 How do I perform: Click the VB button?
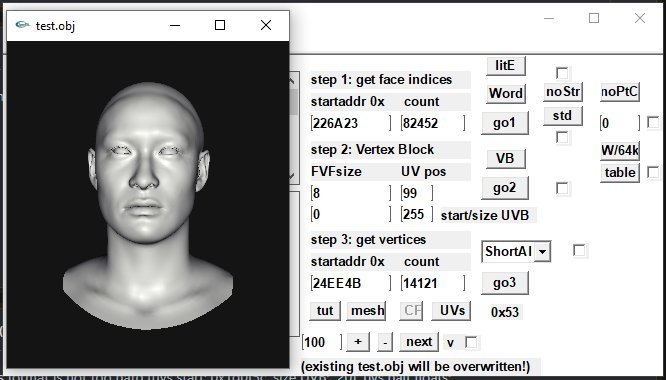point(505,159)
